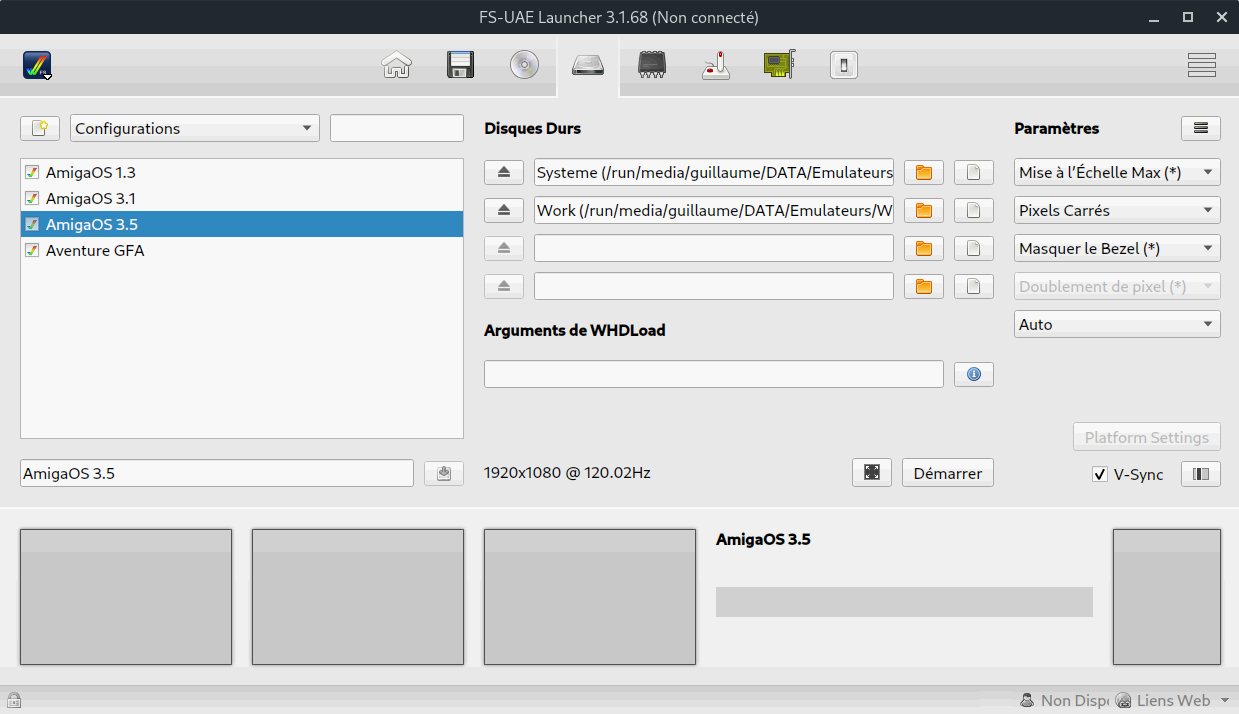1239x714 pixels.
Task: Show WHDLoad arguments info
Action: click(974, 374)
